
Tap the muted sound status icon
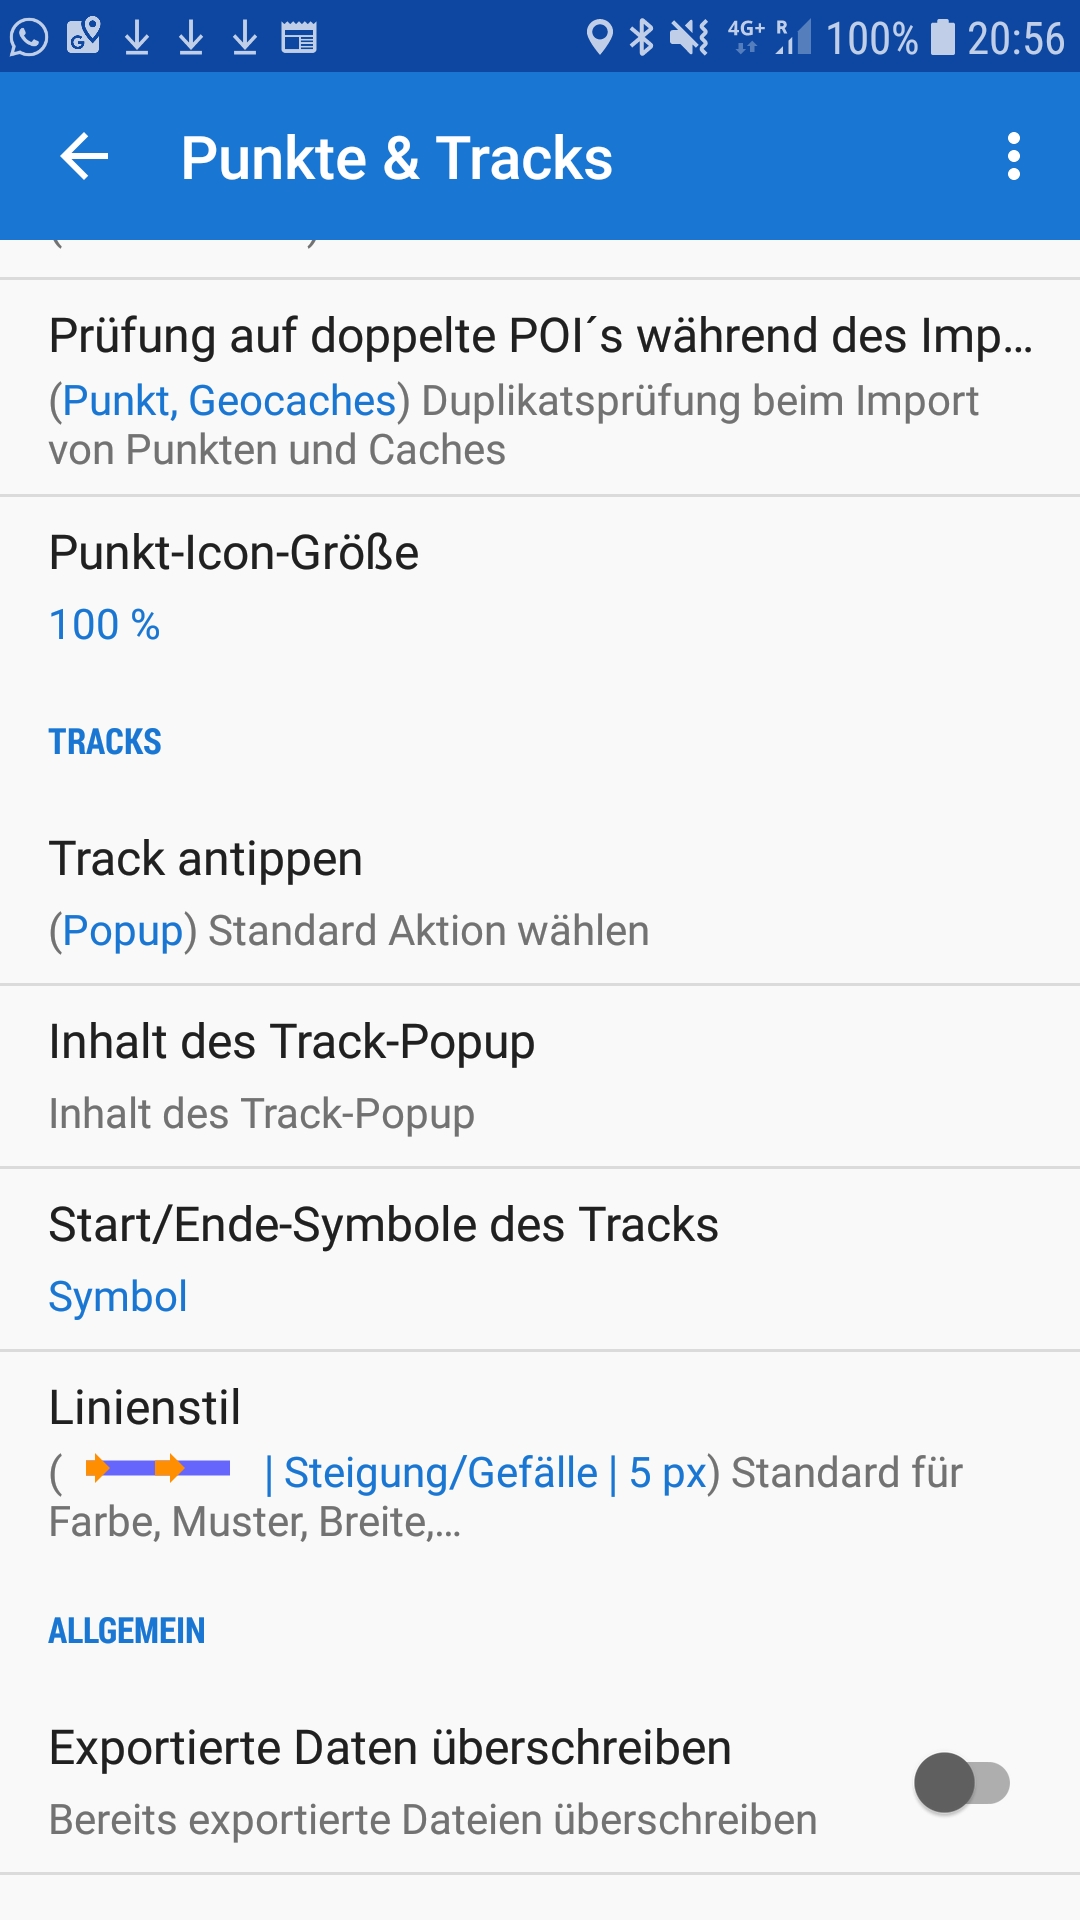pyautogui.click(x=689, y=38)
